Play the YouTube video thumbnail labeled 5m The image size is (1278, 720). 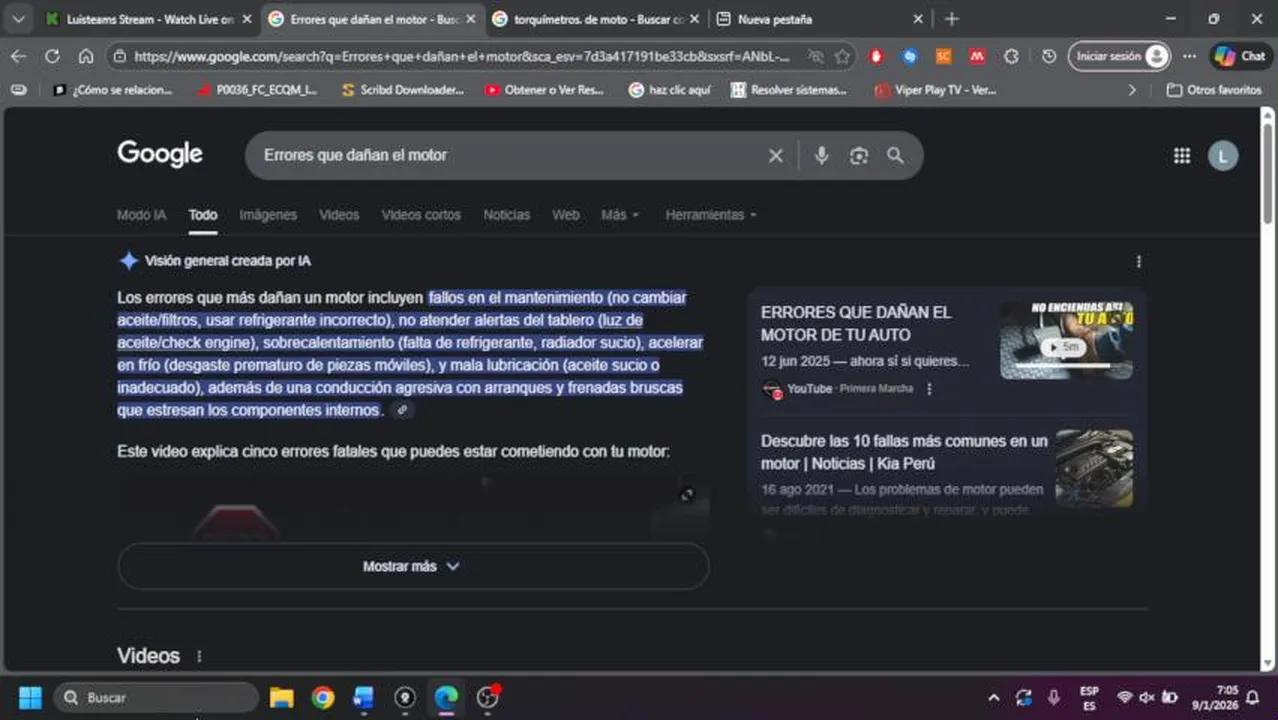1066,340
